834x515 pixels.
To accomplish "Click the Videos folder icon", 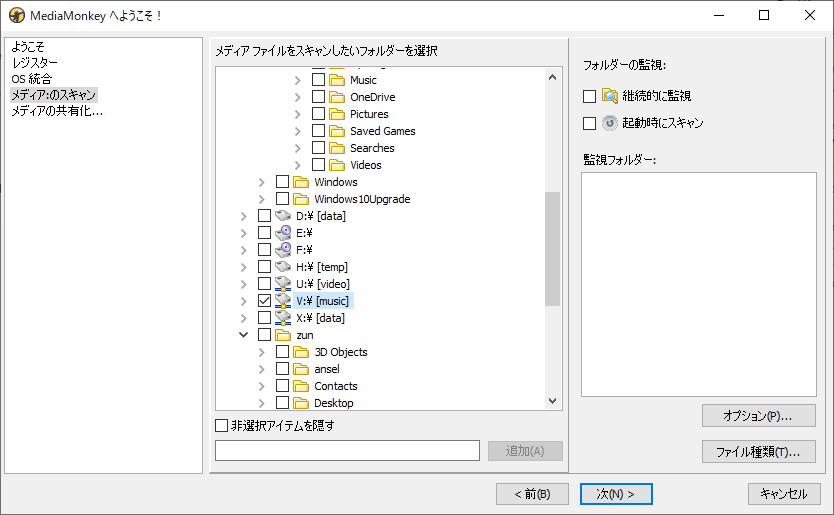I will 337,165.
